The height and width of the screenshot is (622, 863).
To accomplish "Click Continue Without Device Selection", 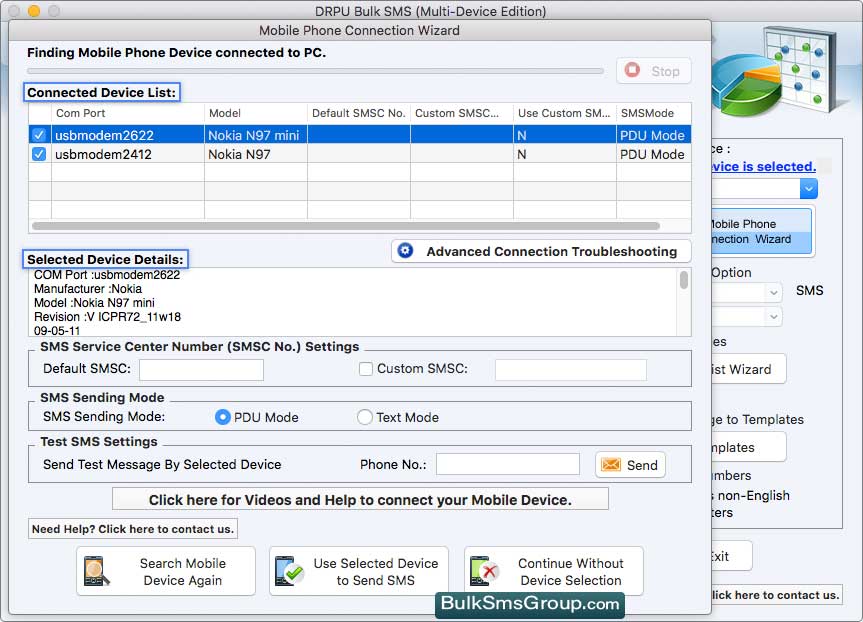I will coord(554,571).
